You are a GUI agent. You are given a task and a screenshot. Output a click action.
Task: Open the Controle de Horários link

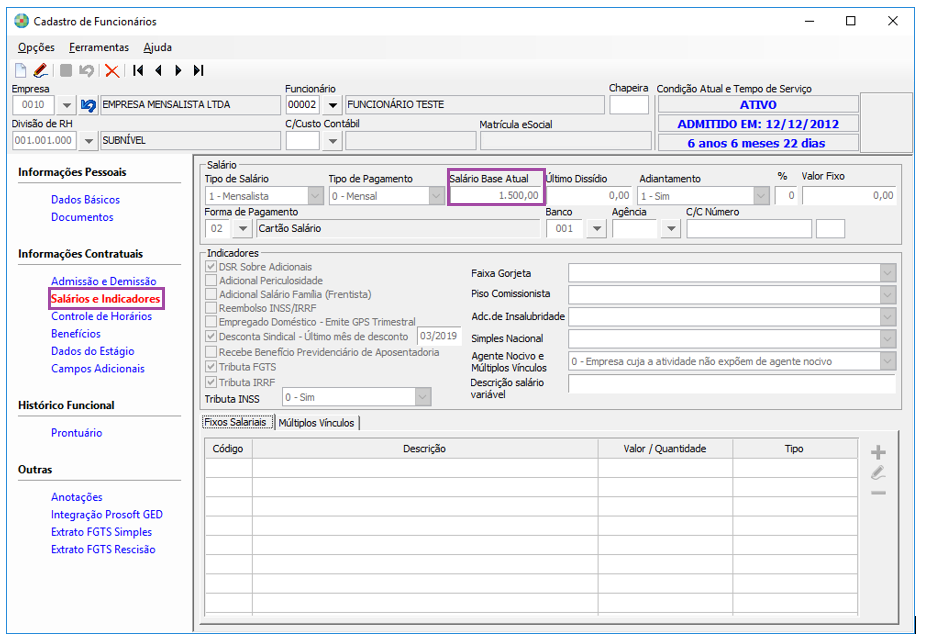click(101, 316)
